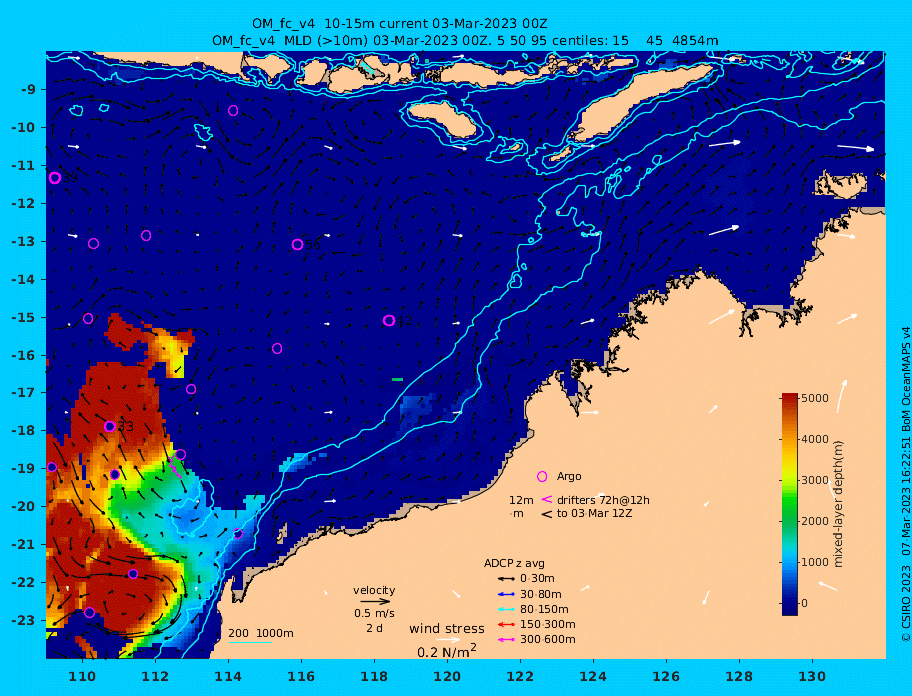Click the magenta Argo circle in the legend
This screenshot has height=696, width=912.
[x=542, y=477]
